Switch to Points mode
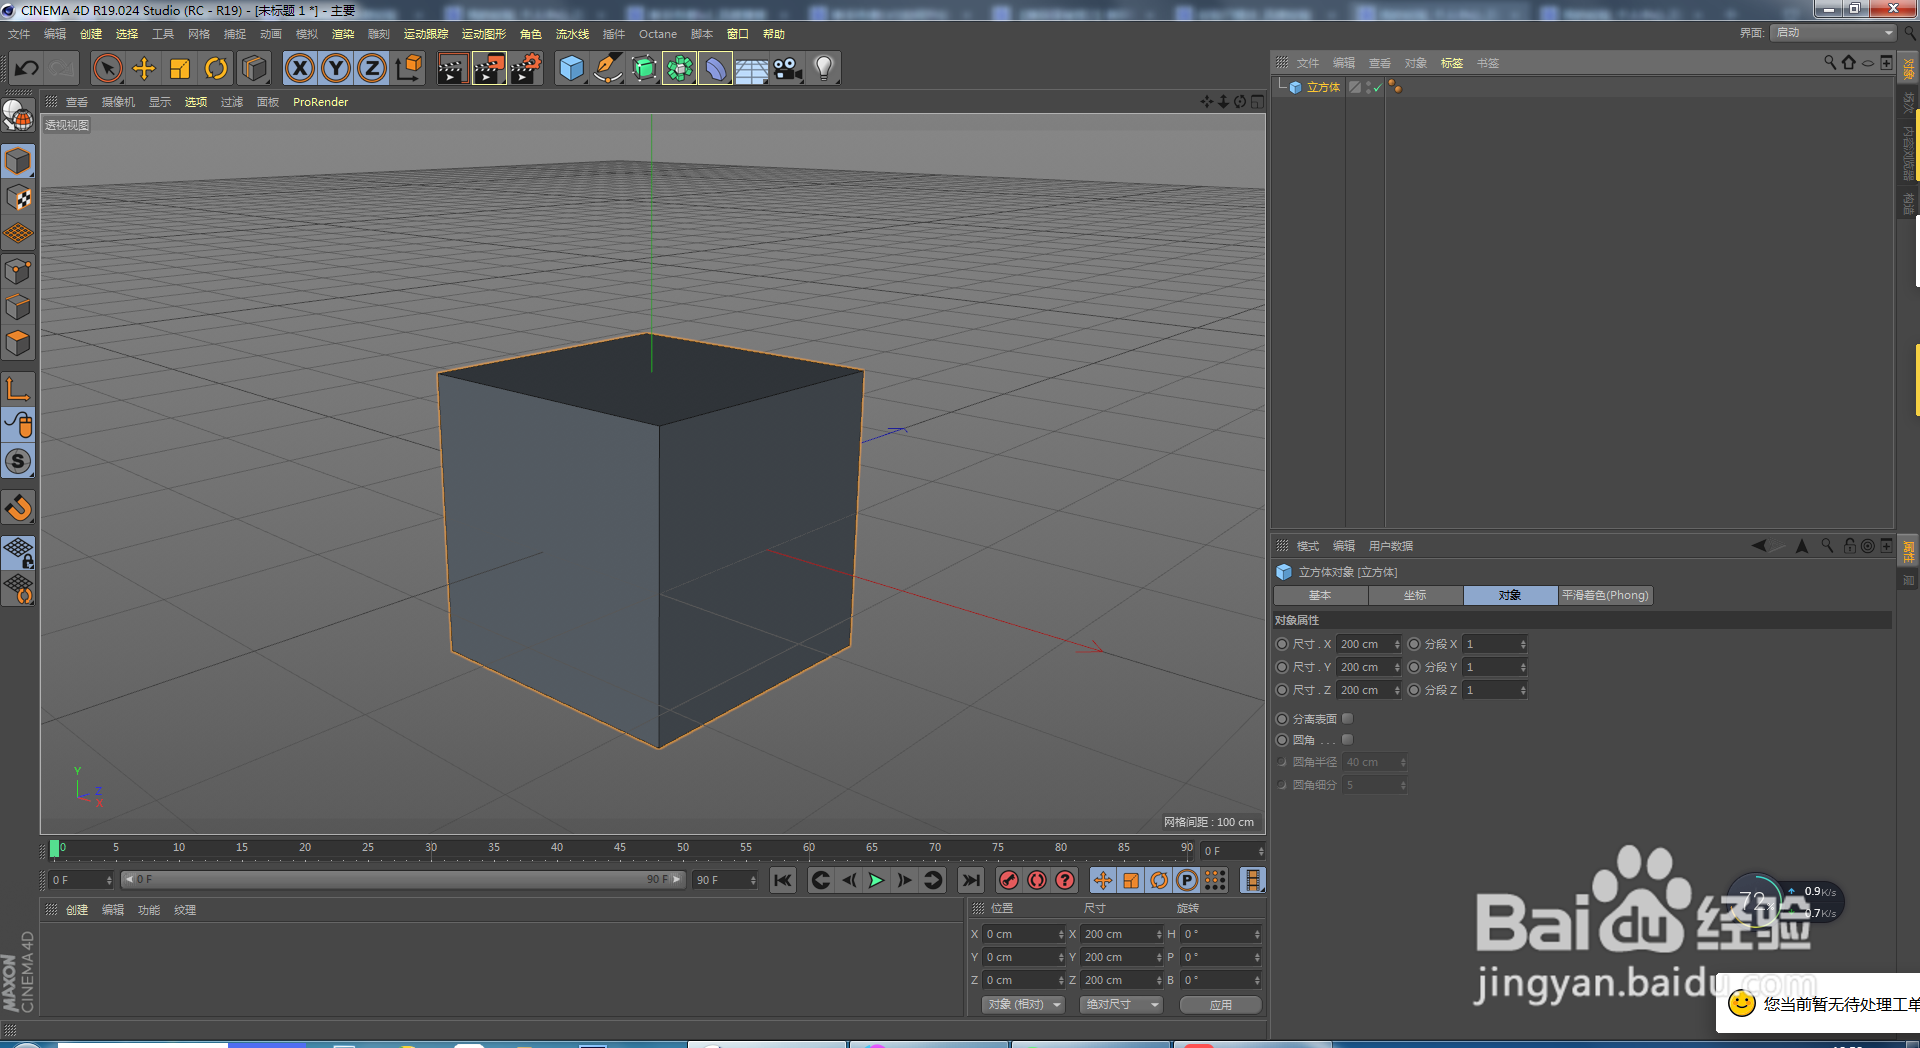The height and width of the screenshot is (1048, 1920). click(x=19, y=271)
